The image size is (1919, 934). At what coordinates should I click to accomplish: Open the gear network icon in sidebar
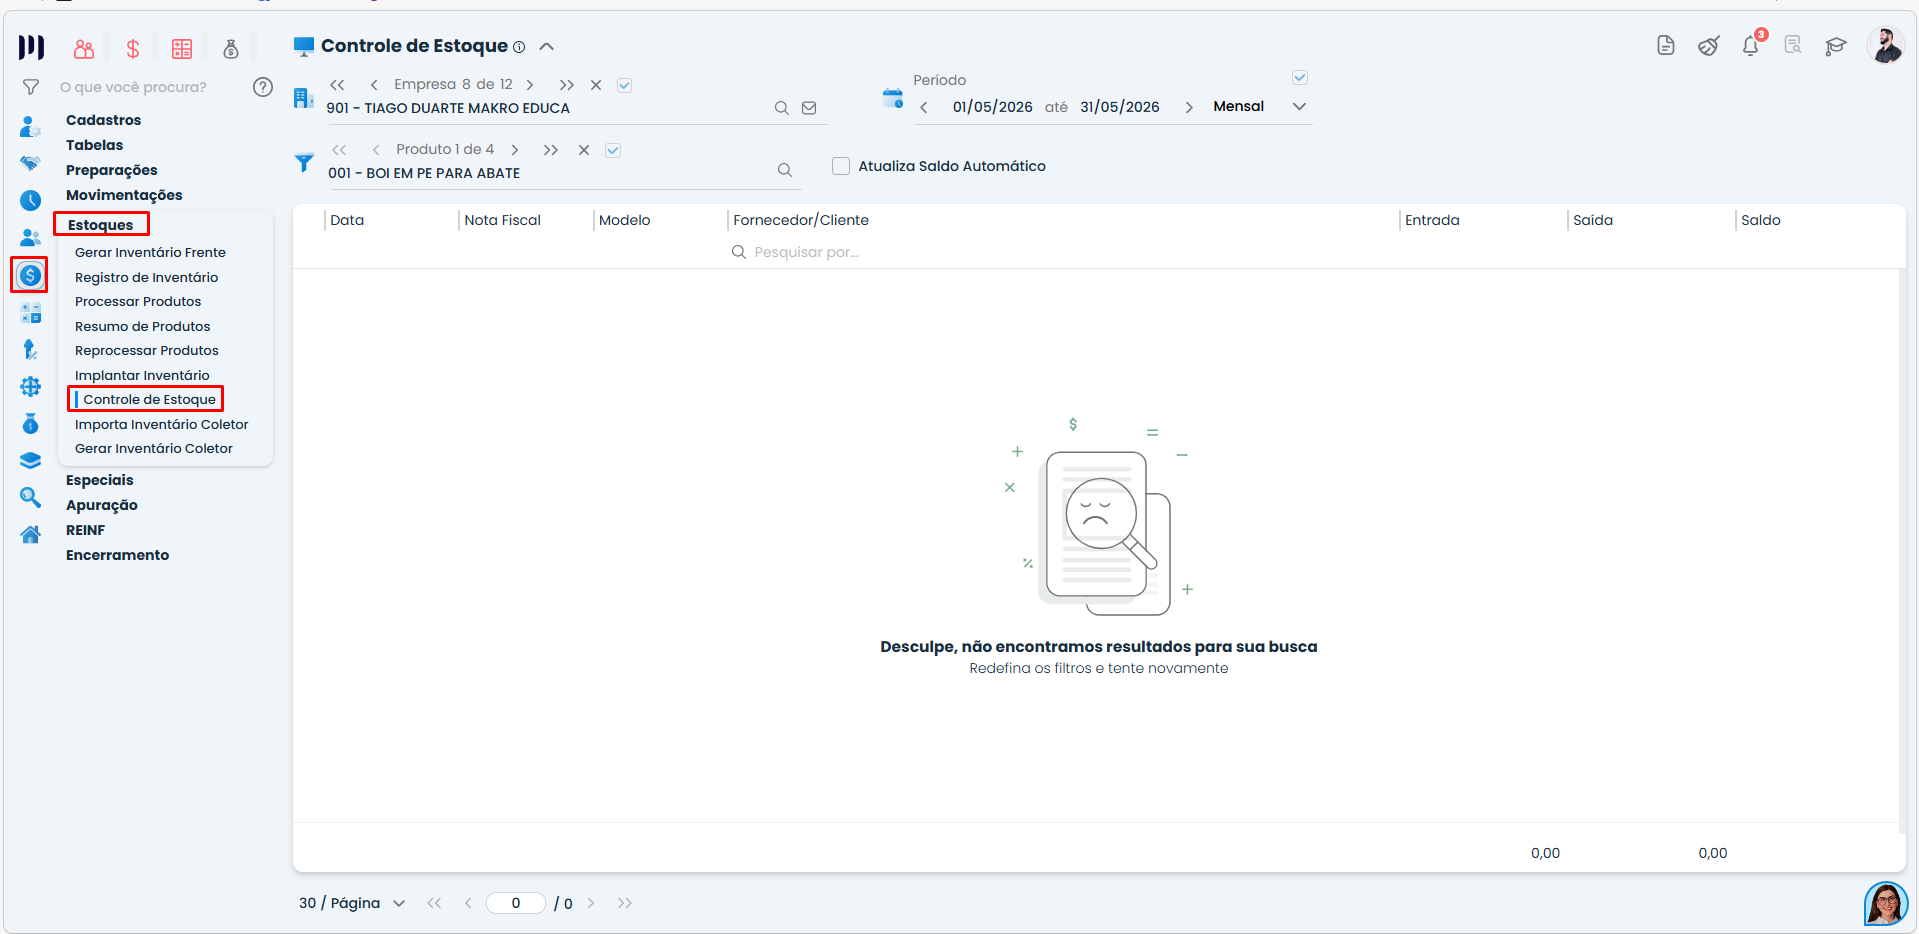tap(30, 386)
